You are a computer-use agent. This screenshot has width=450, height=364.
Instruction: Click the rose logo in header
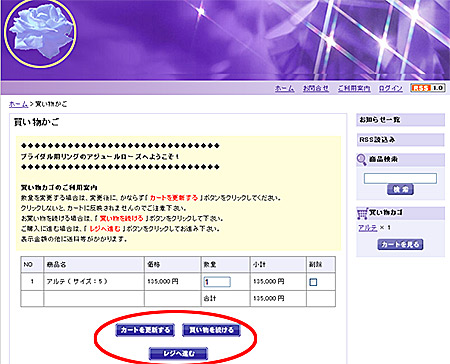click(40, 33)
